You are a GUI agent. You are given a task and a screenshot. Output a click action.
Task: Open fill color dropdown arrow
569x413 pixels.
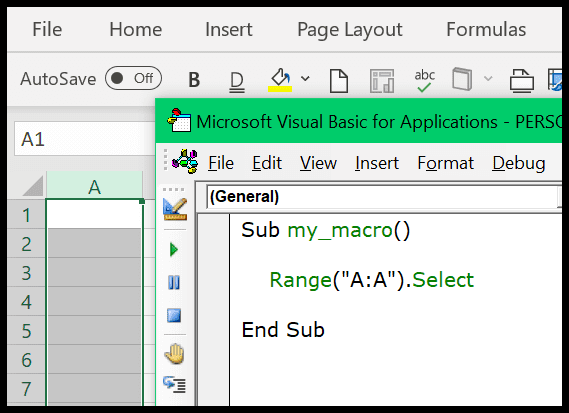click(306, 78)
